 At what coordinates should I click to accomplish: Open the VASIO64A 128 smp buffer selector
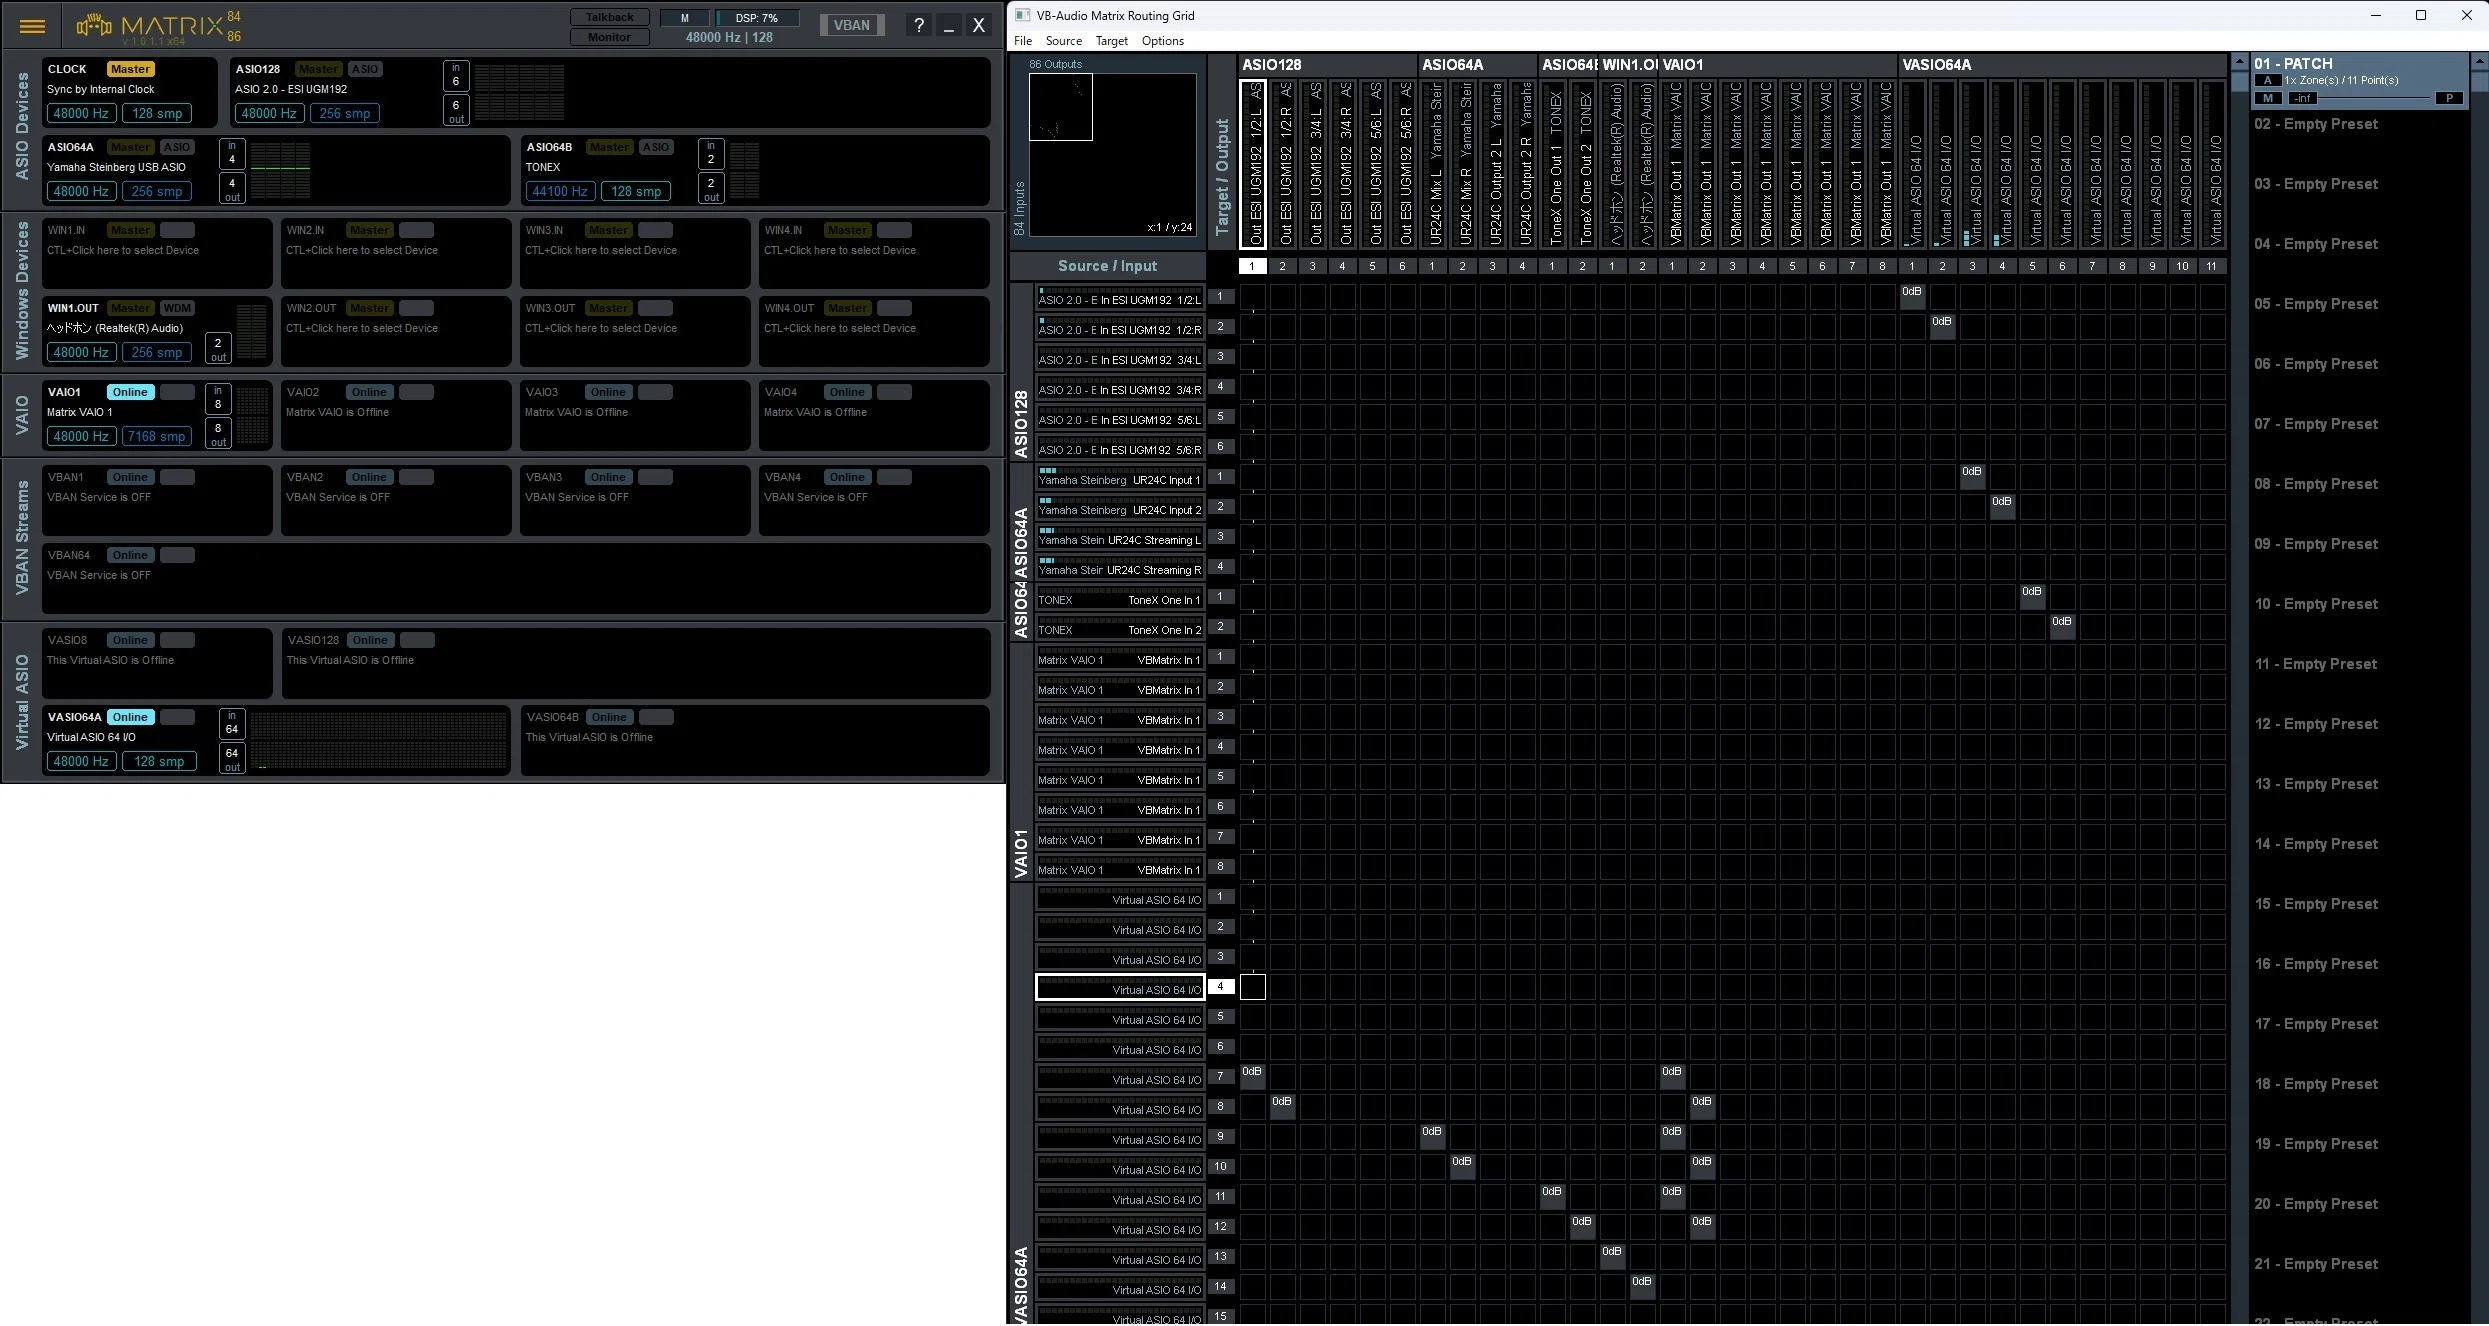click(x=159, y=761)
